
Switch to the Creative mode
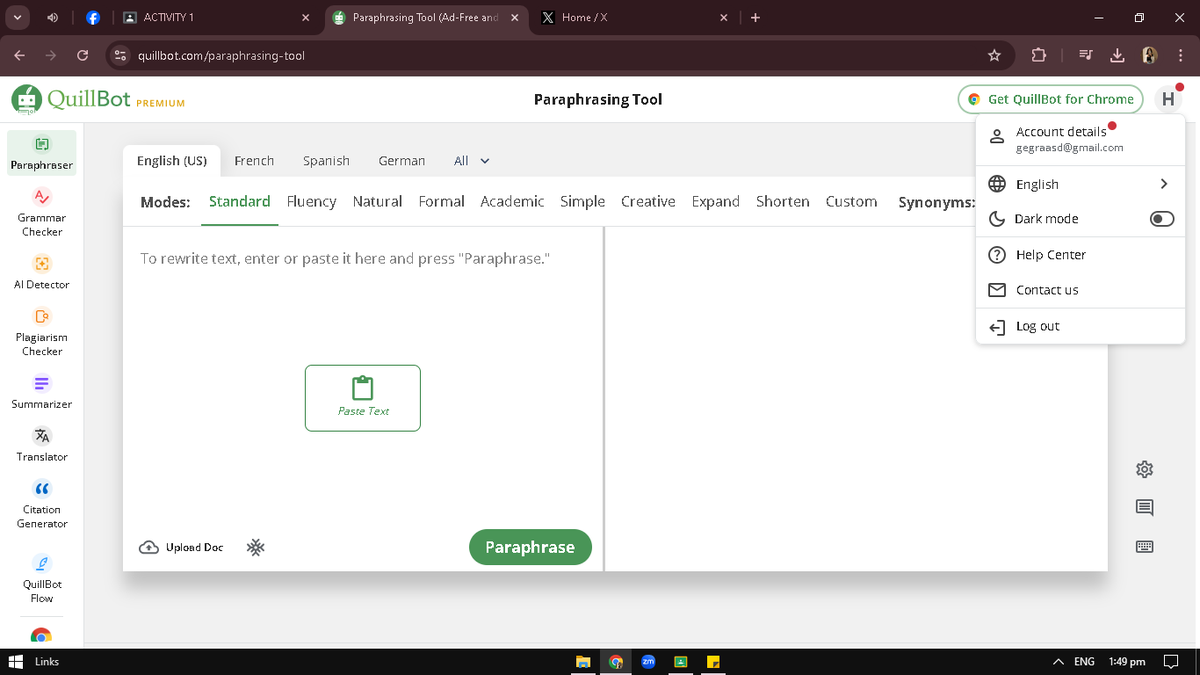(x=648, y=201)
